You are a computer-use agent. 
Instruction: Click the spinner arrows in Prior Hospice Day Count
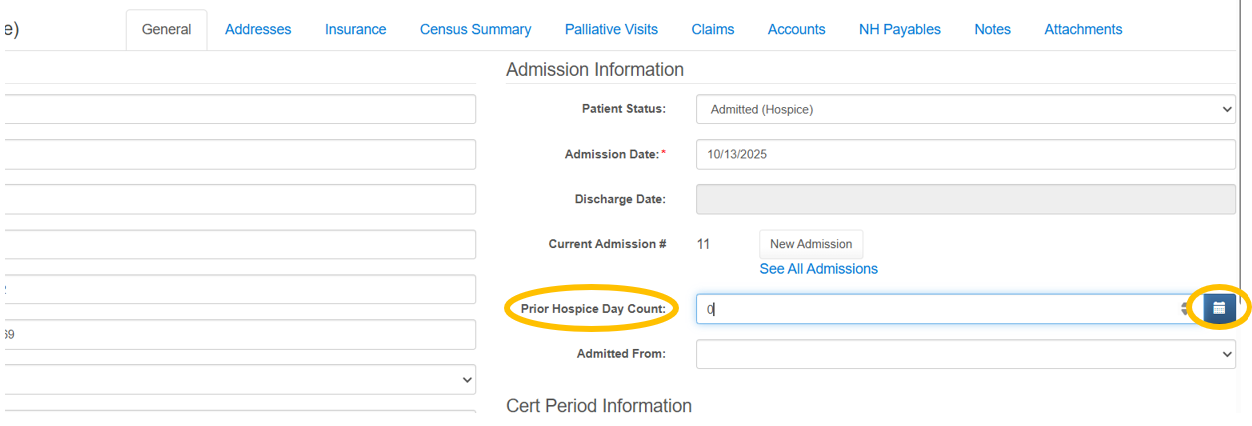(1184, 309)
